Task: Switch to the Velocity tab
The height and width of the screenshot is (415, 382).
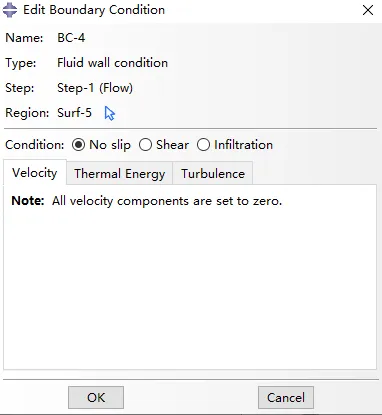Action: coord(35,173)
